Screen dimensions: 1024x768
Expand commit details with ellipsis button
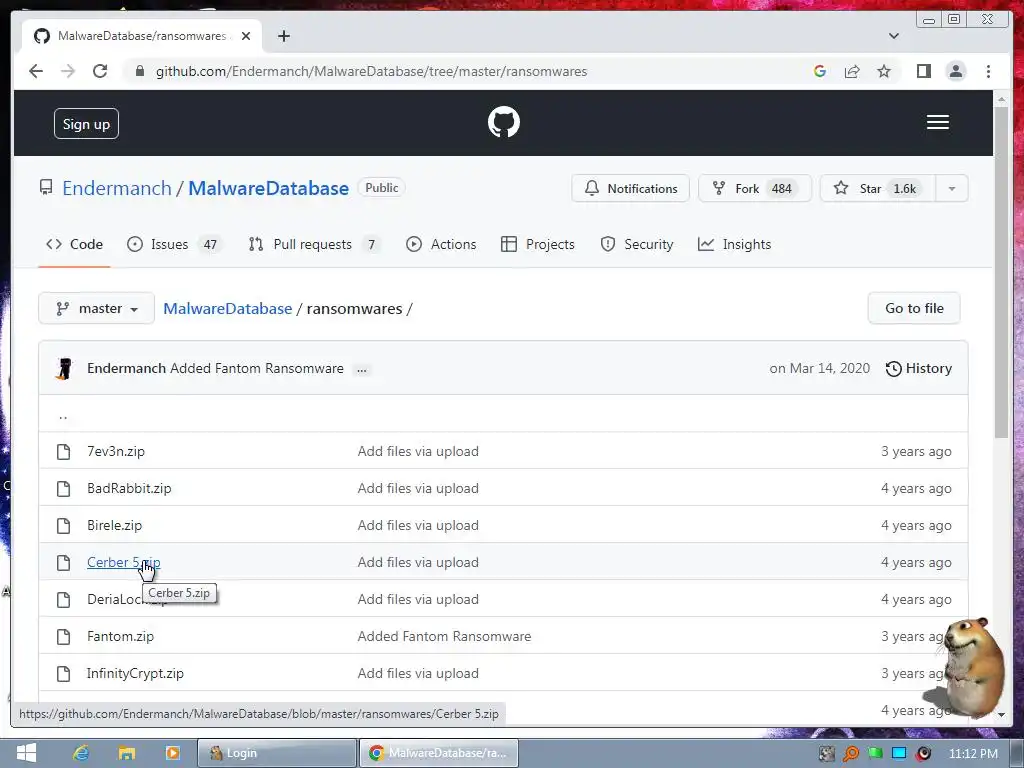pyautogui.click(x=361, y=370)
